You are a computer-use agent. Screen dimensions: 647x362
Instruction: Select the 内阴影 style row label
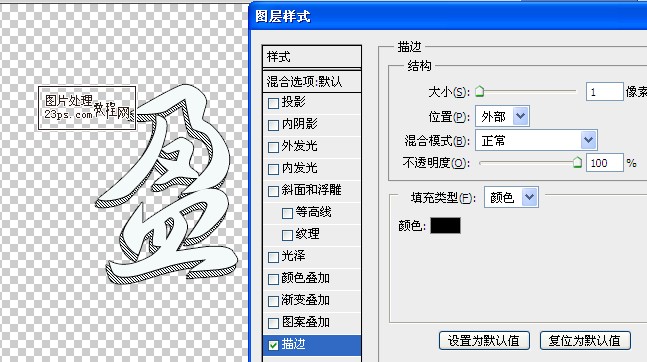click(x=300, y=124)
